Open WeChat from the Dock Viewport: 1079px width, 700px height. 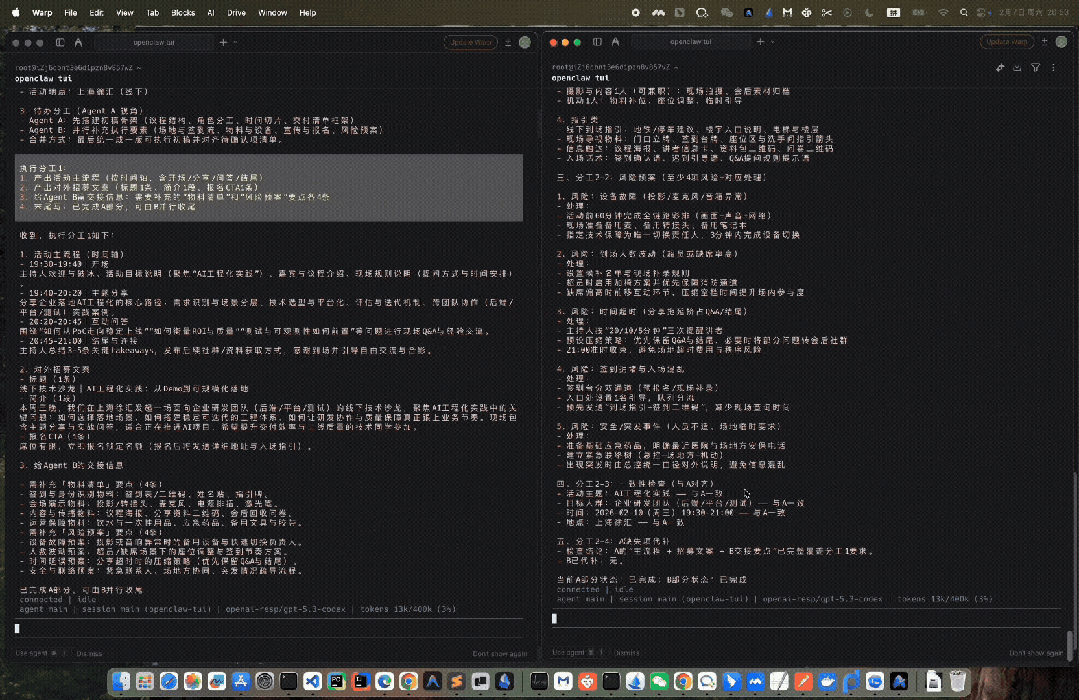coord(659,681)
